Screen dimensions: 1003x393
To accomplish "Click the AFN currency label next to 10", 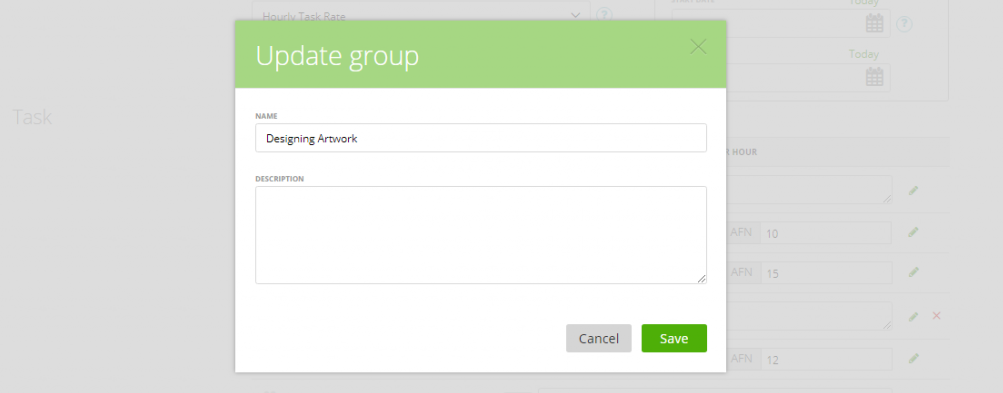I will [741, 232].
